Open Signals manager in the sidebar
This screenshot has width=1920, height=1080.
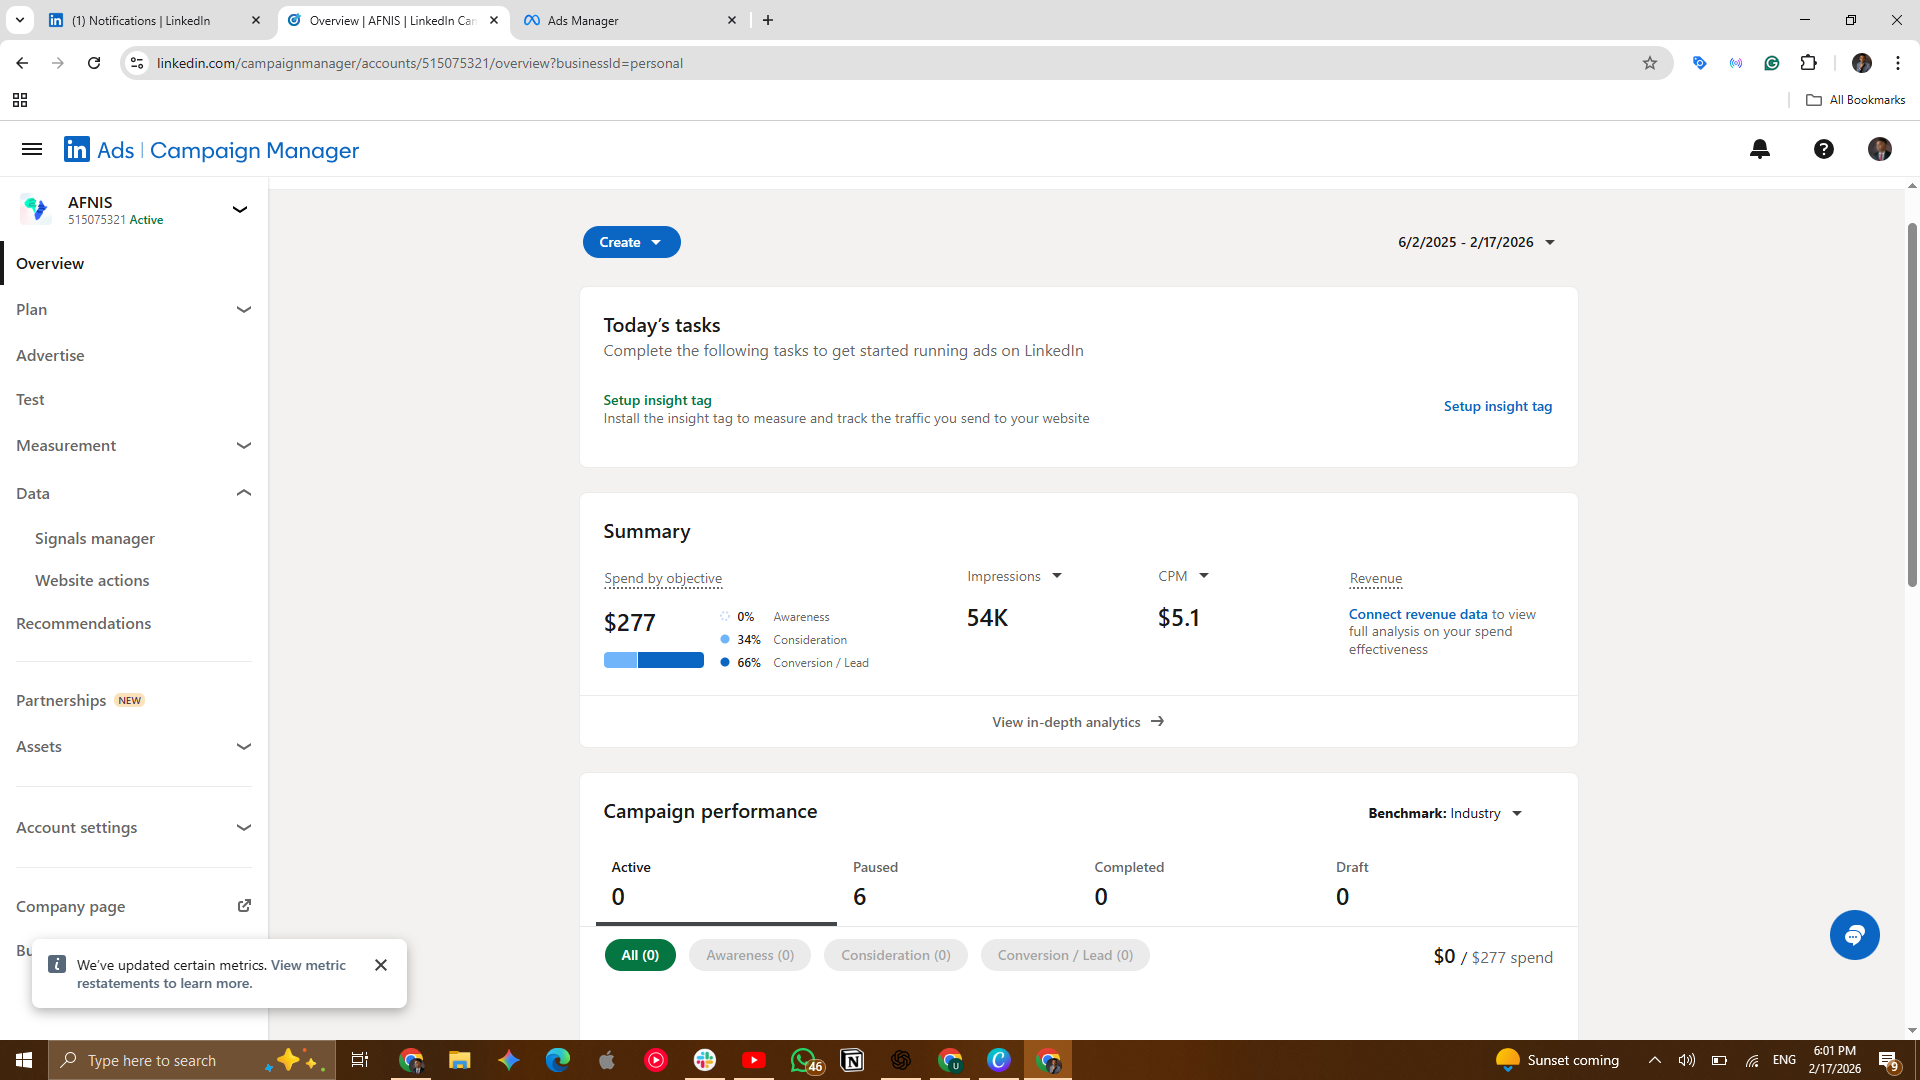(95, 538)
